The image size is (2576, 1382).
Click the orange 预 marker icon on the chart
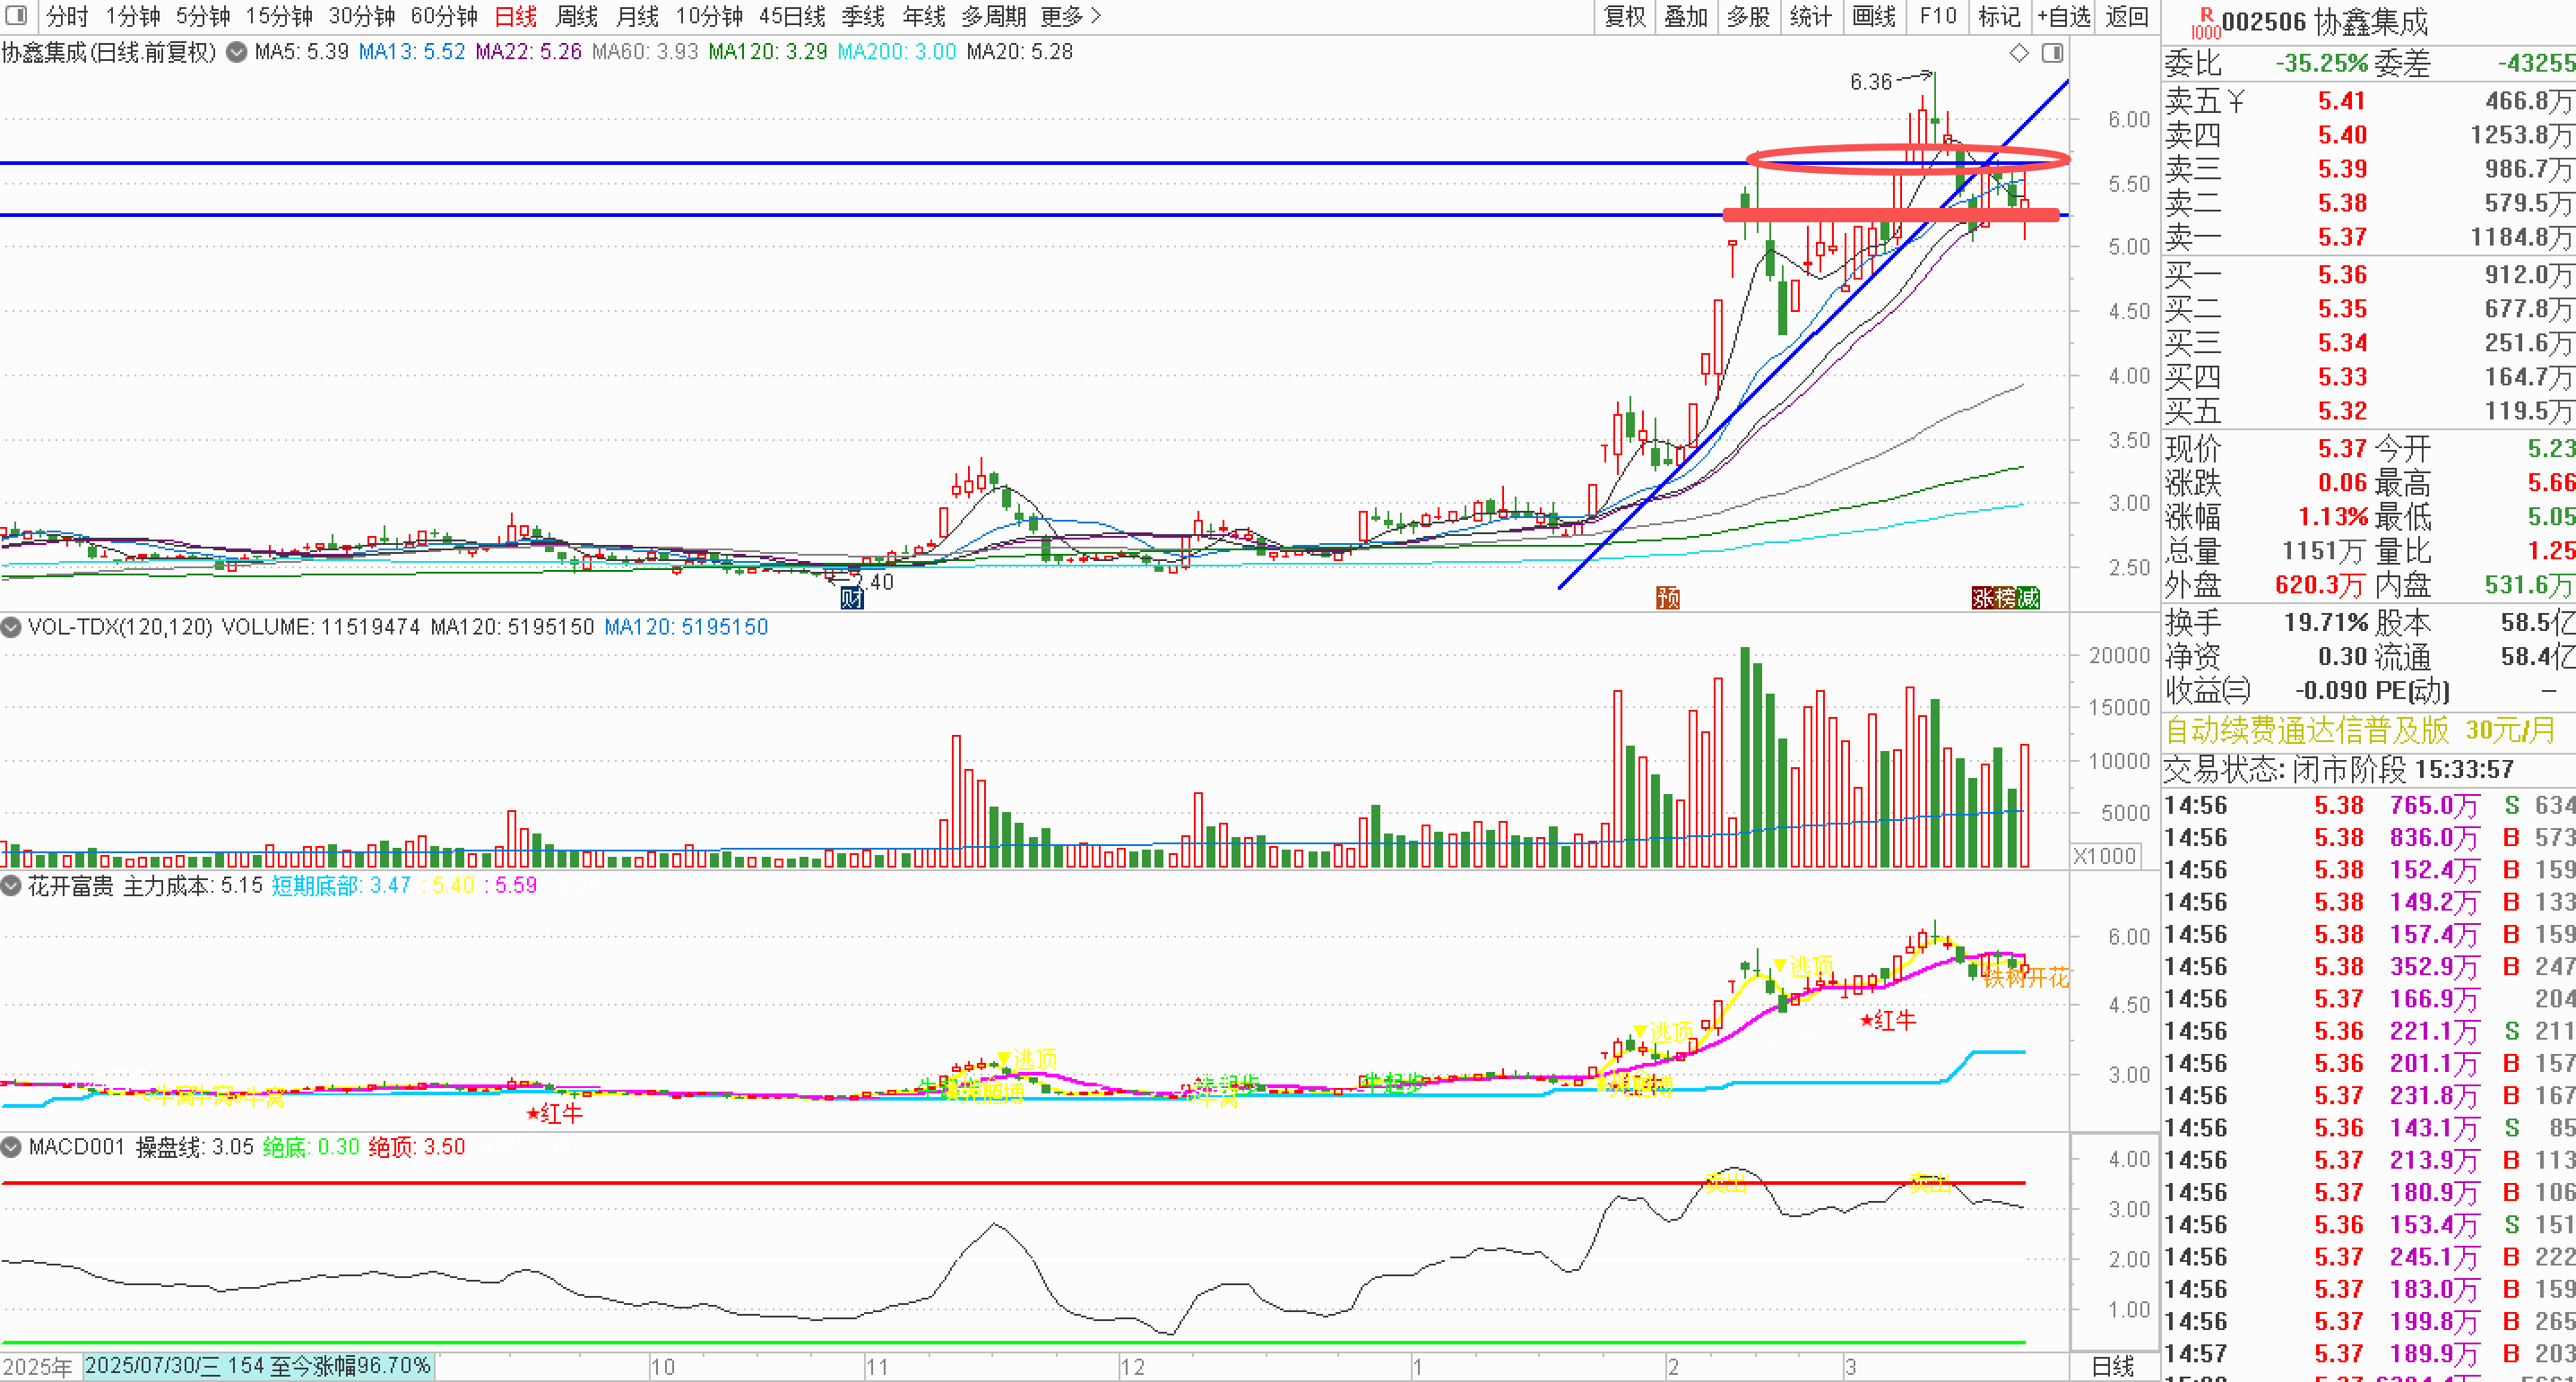point(1668,598)
